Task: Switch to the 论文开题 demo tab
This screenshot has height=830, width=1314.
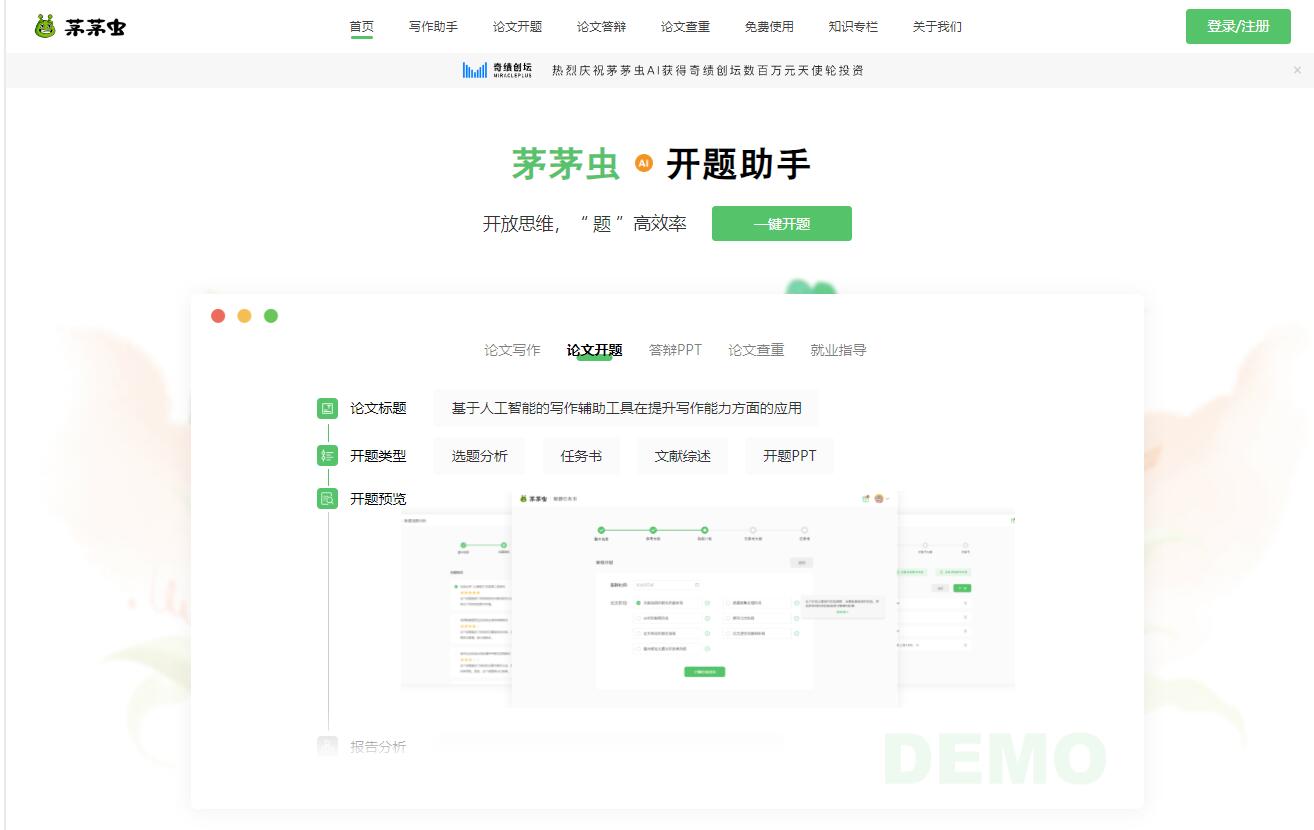Action: click(x=594, y=350)
